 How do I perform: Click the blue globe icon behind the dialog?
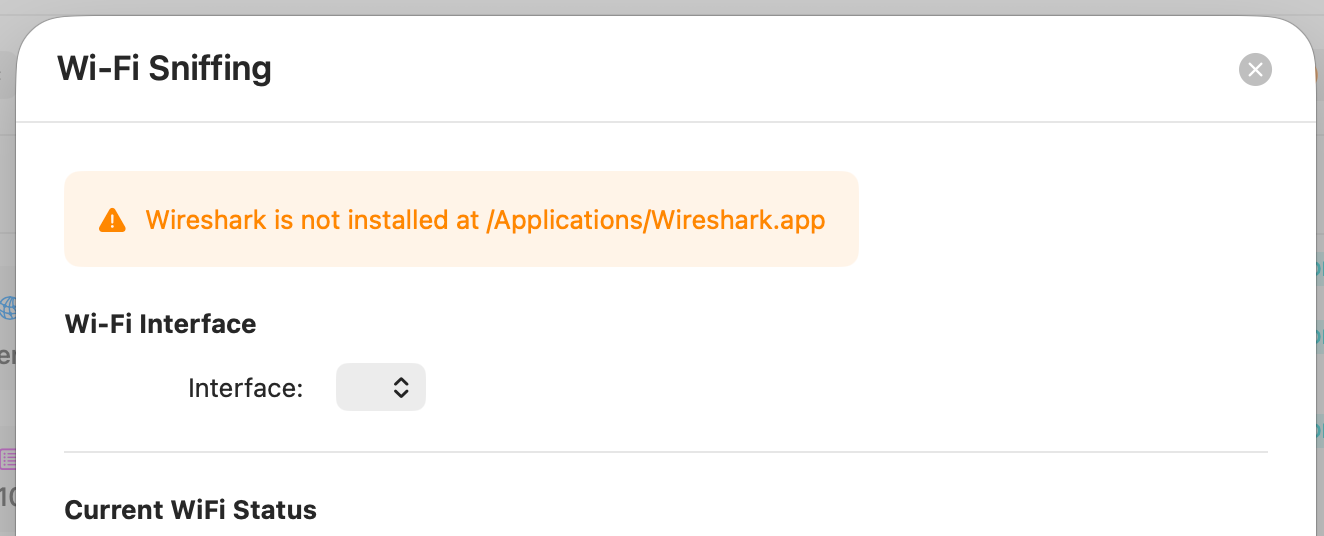[8, 307]
